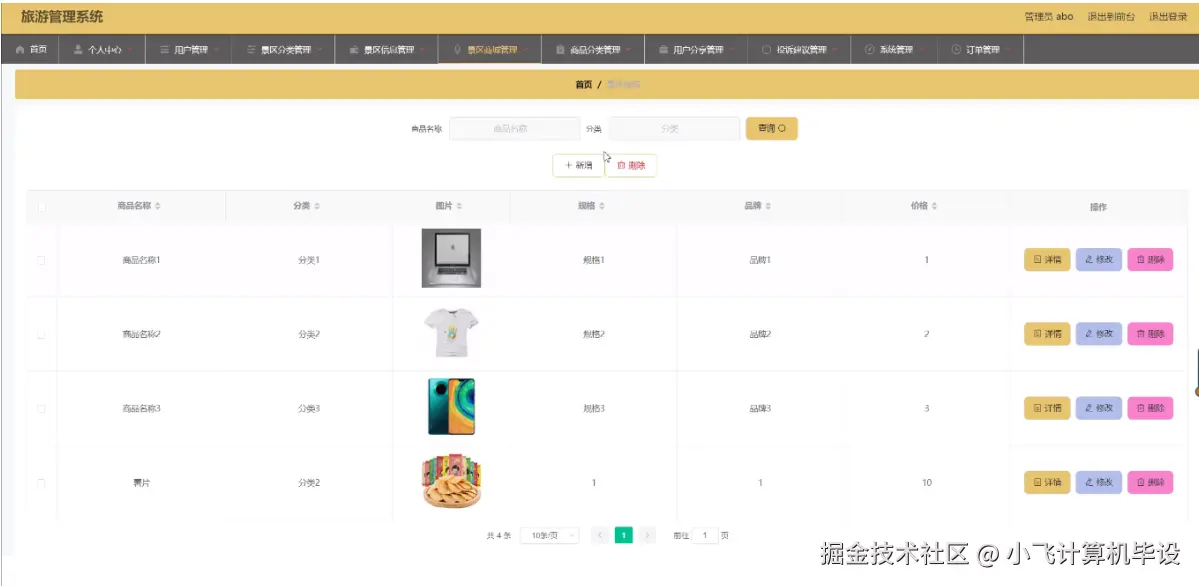Screen dimensions: 1199x586
Task: Toggle the select-all checkbox in table header
Action: click(x=41, y=207)
